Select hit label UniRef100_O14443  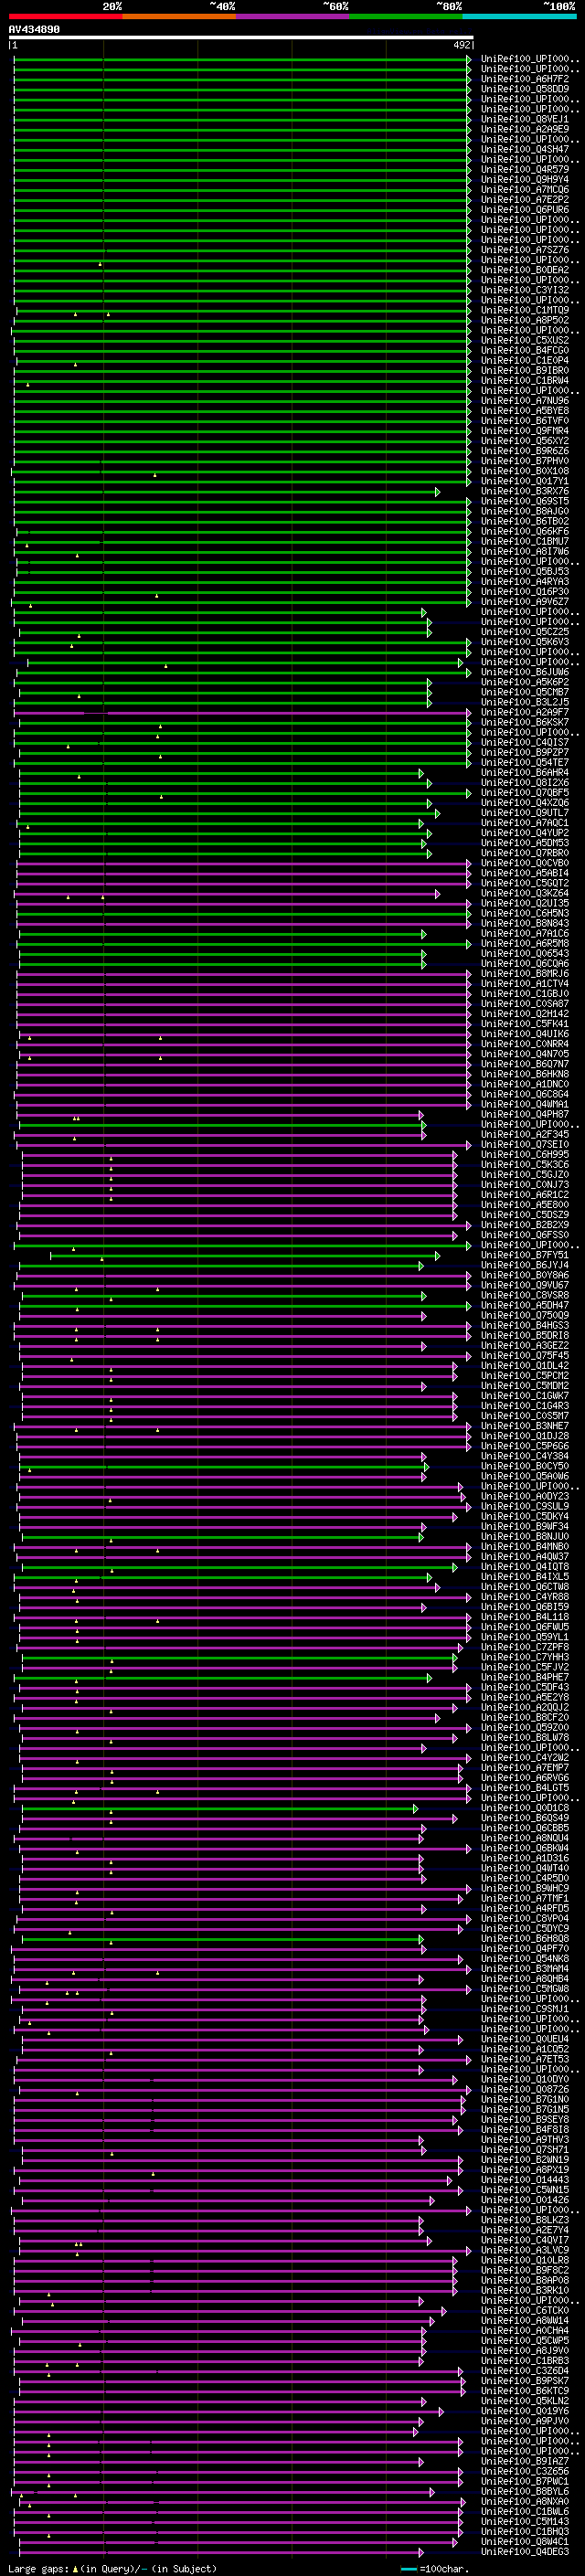click(x=525, y=2179)
